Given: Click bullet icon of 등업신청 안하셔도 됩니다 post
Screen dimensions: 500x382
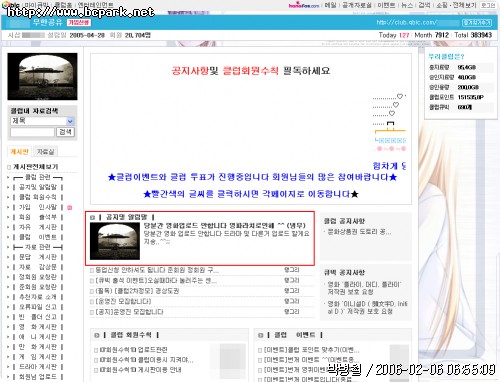Looking at the screenshot, I should click(x=92, y=270).
